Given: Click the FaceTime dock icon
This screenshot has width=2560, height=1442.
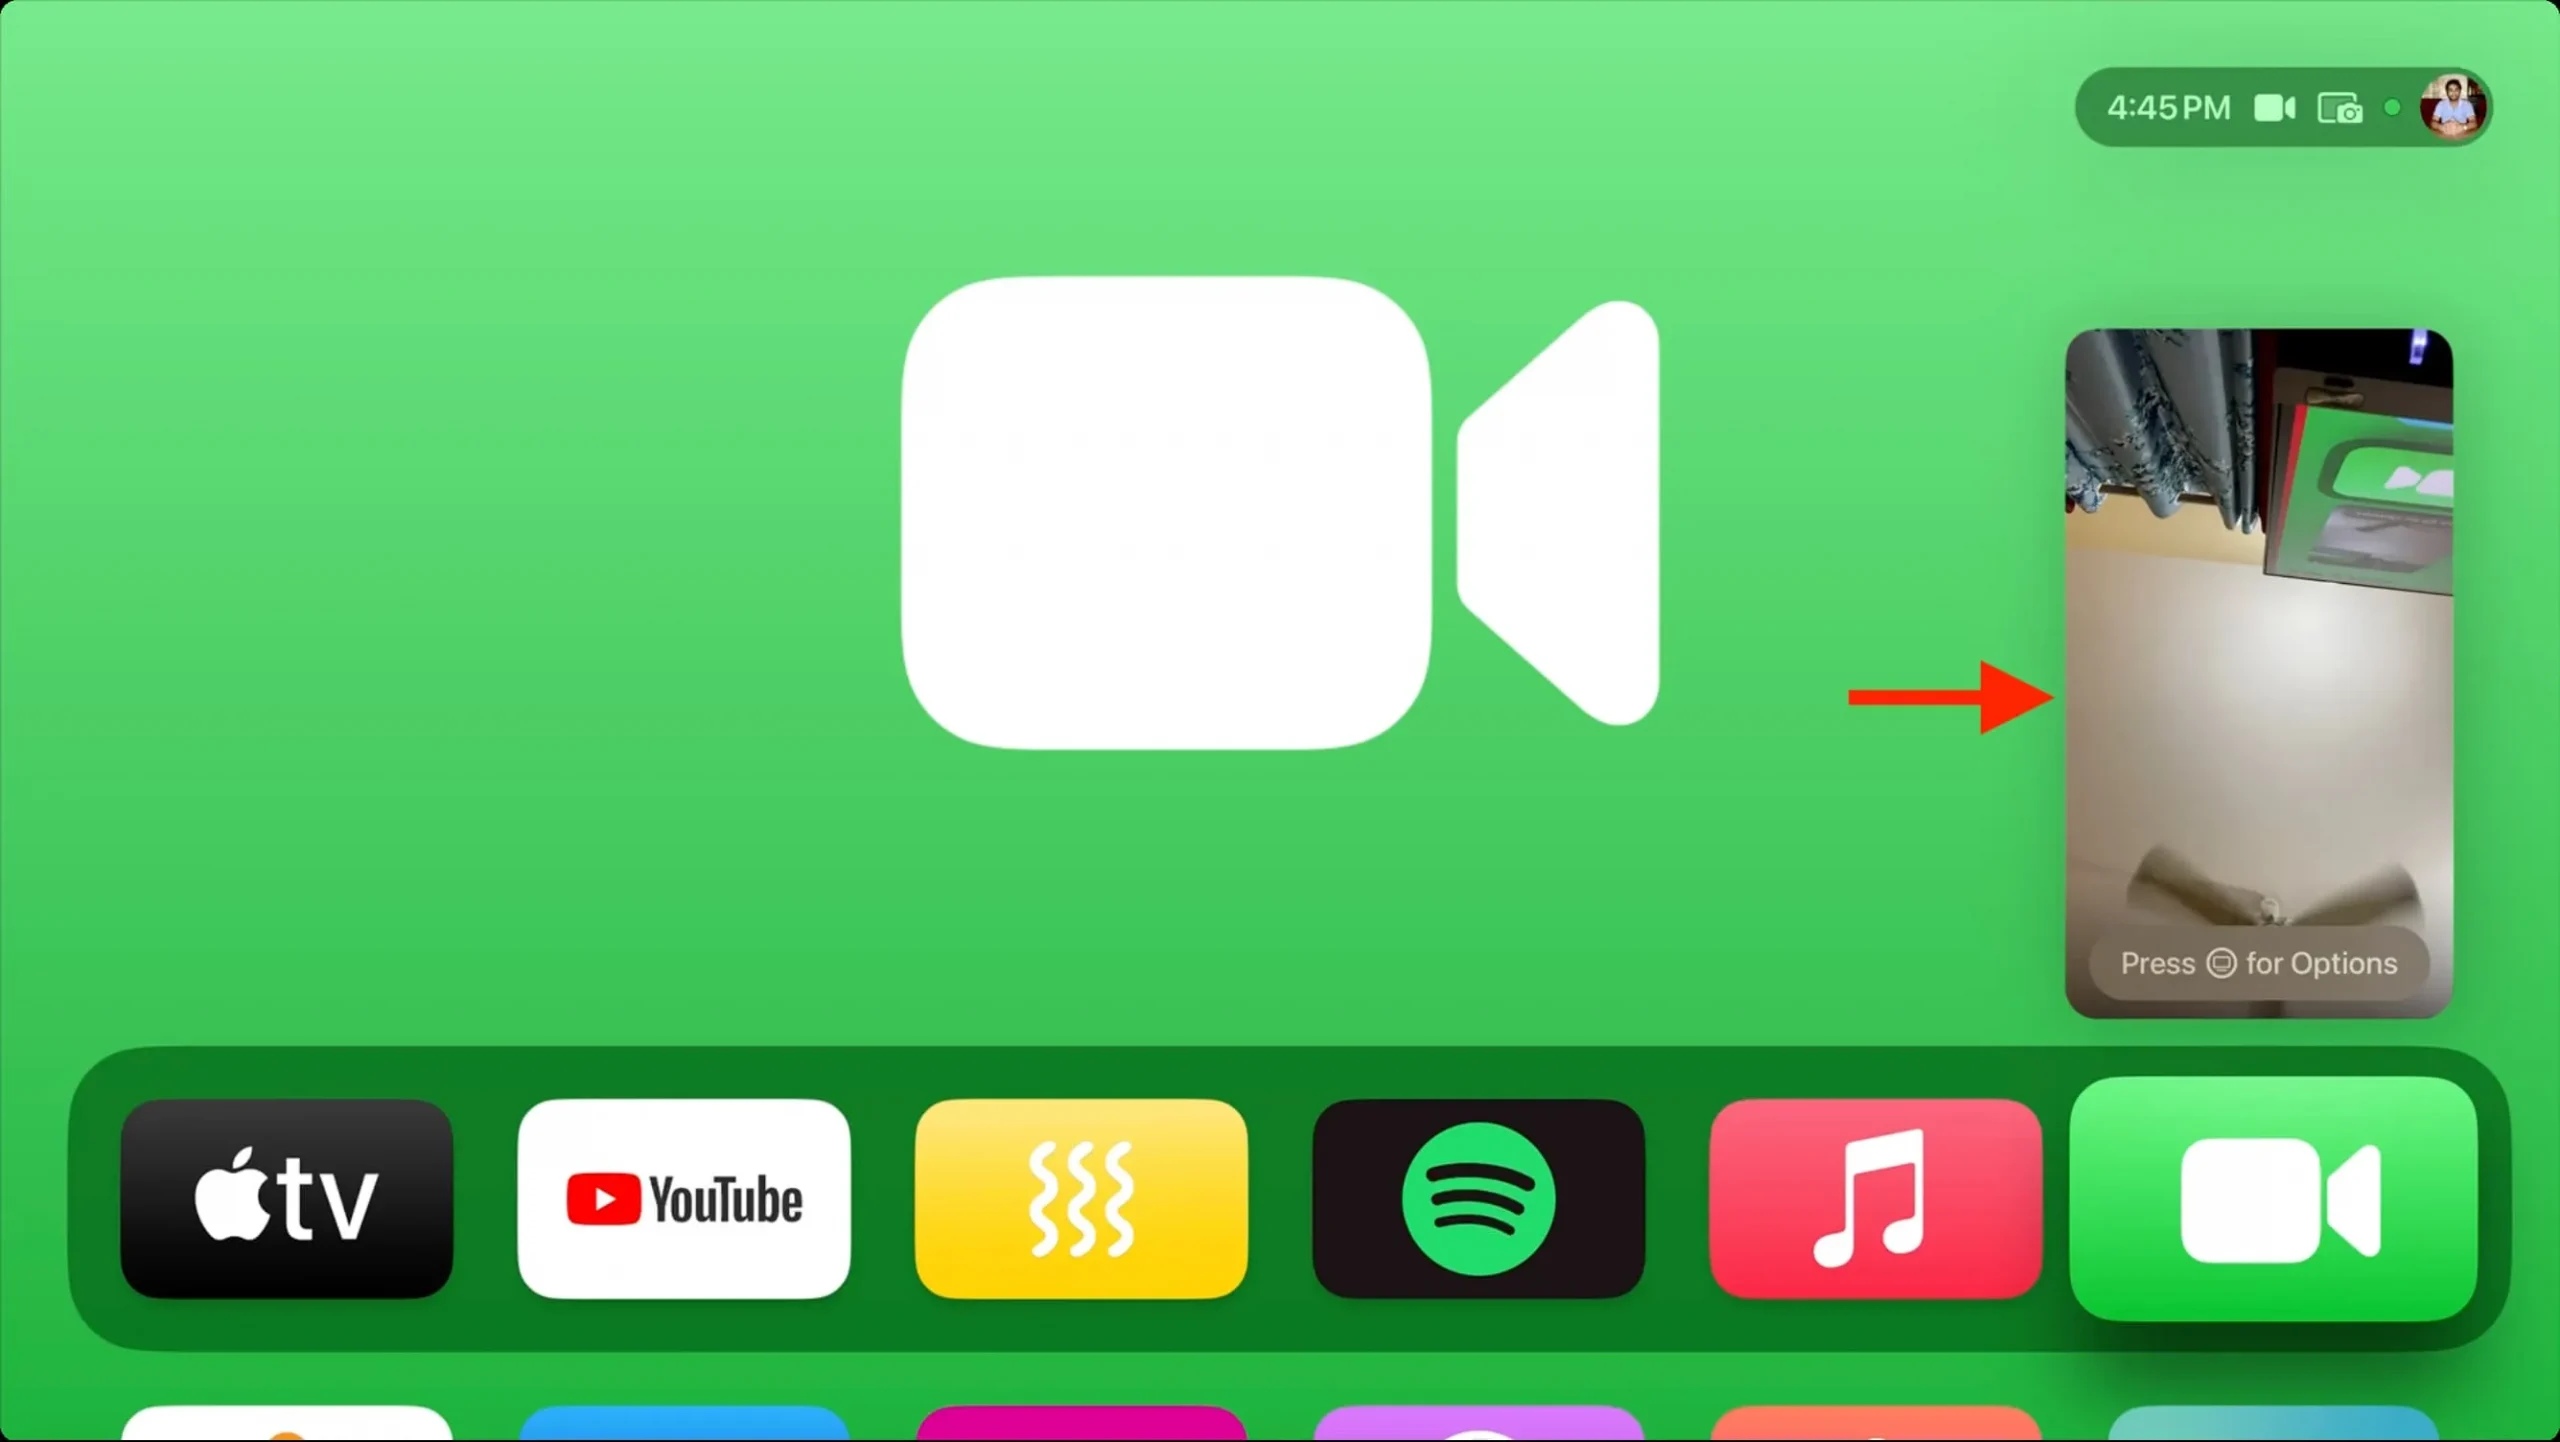Looking at the screenshot, I should 2273,1201.
